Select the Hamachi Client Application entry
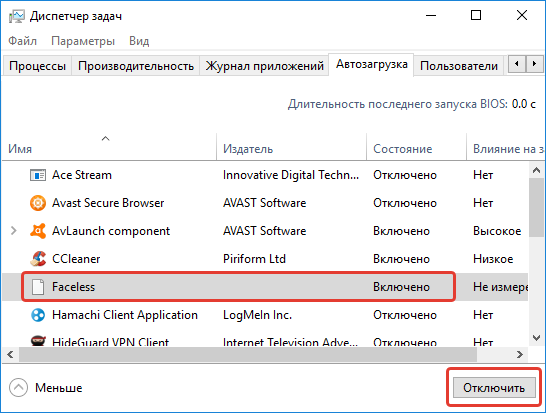Screen dimensions: 546x413 click(x=125, y=315)
